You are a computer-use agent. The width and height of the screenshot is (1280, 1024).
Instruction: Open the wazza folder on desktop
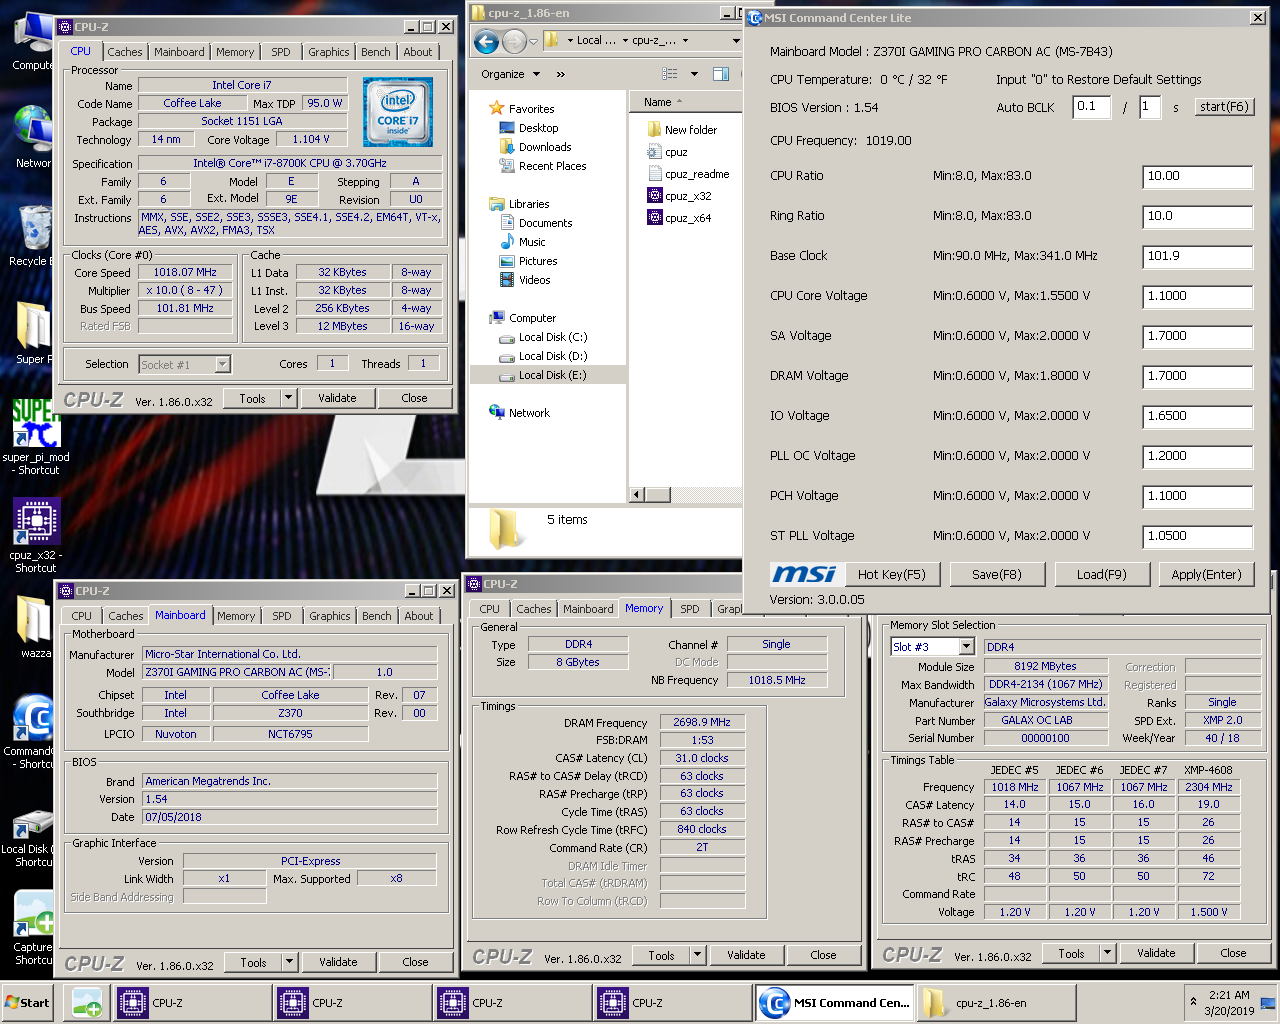pyautogui.click(x=34, y=627)
